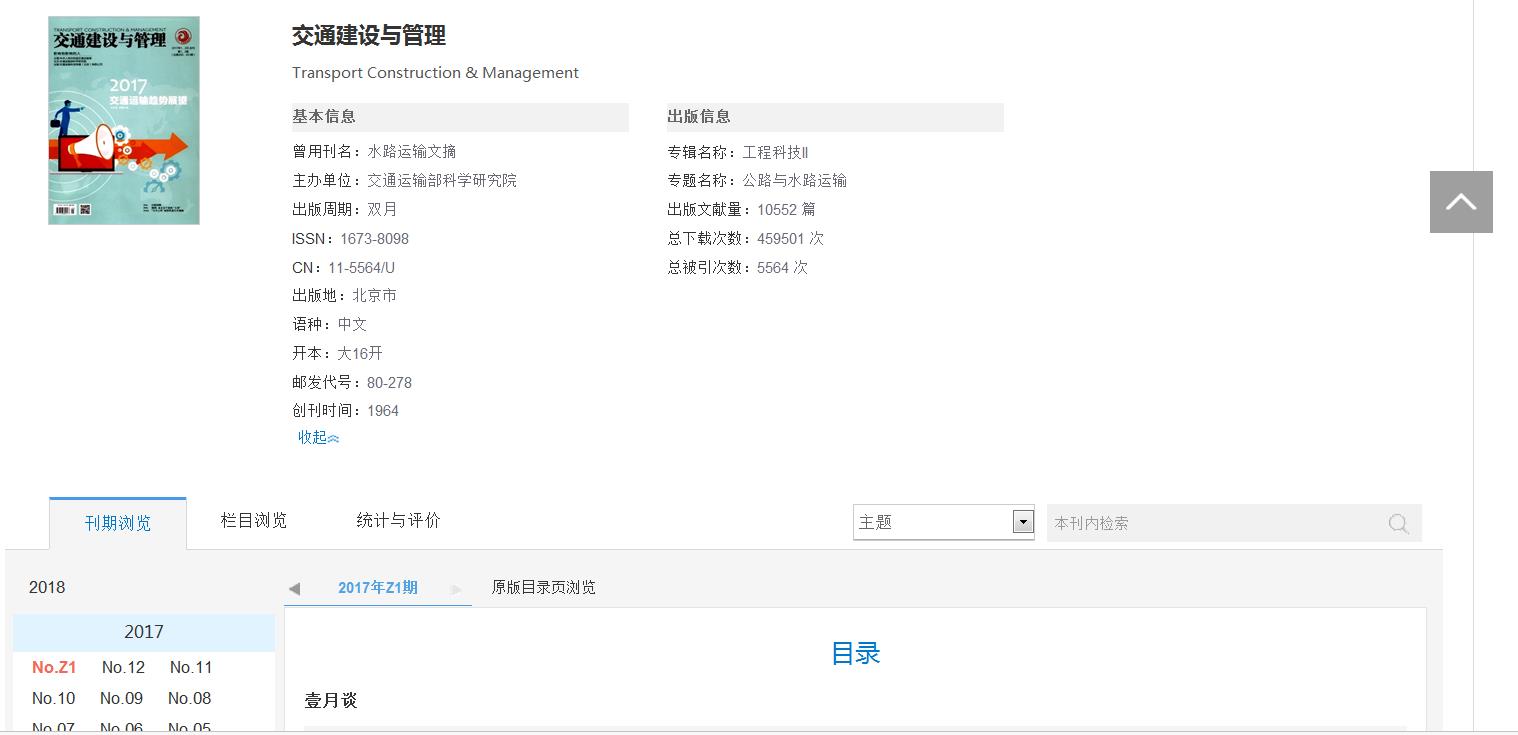
Task: Switch to the 栏目浏览 tab
Action: coord(254,520)
